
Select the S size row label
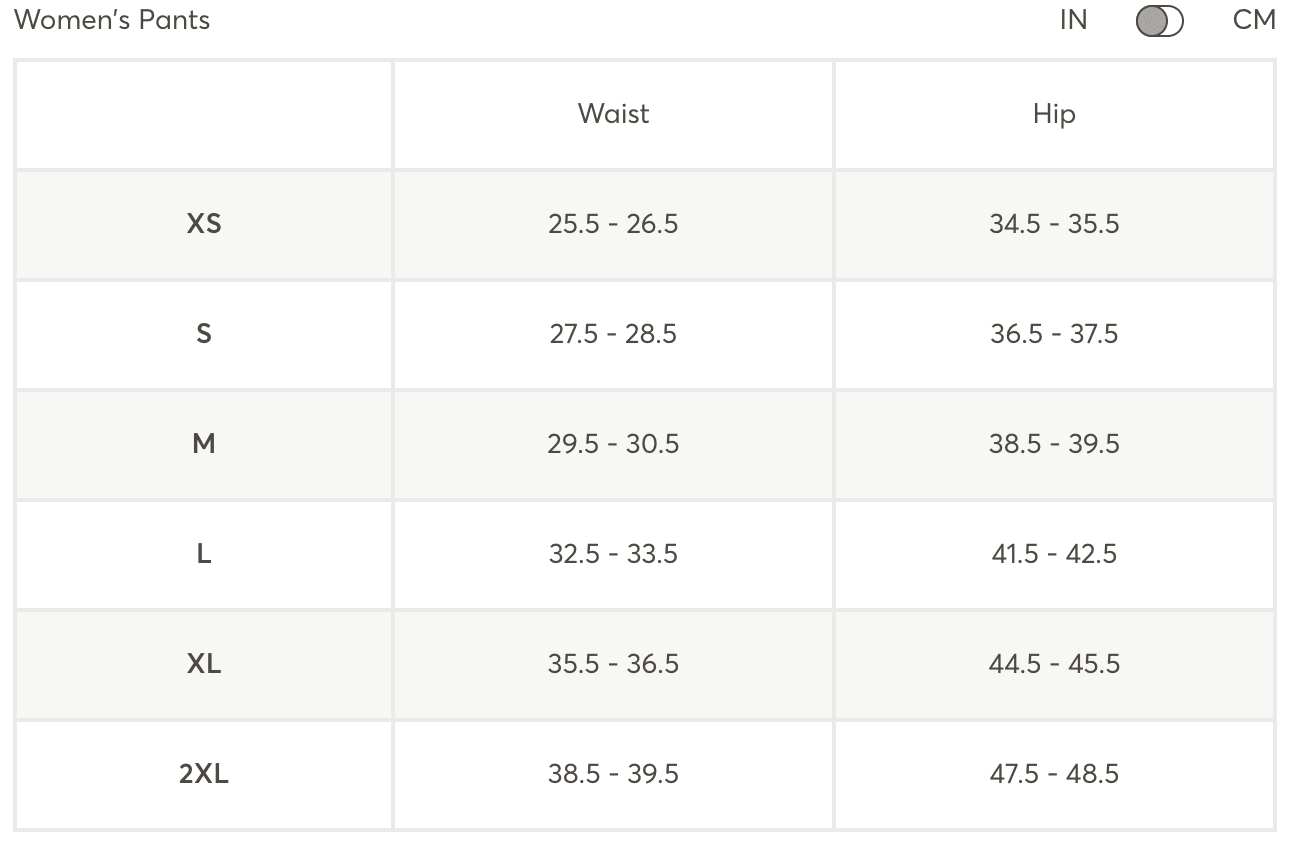[x=204, y=334]
